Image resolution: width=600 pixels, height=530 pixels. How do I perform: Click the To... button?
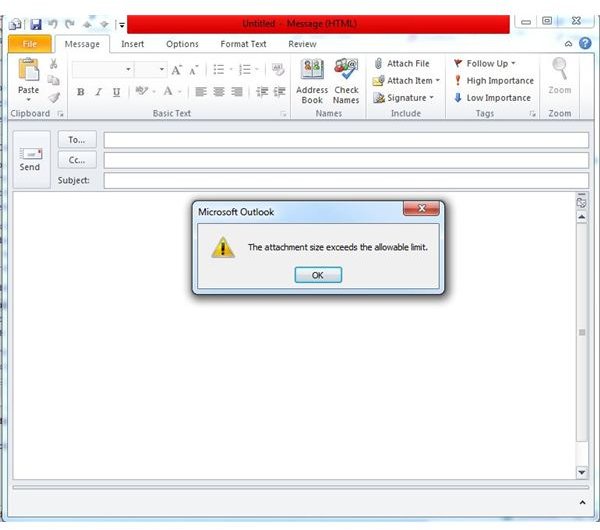pos(77,140)
